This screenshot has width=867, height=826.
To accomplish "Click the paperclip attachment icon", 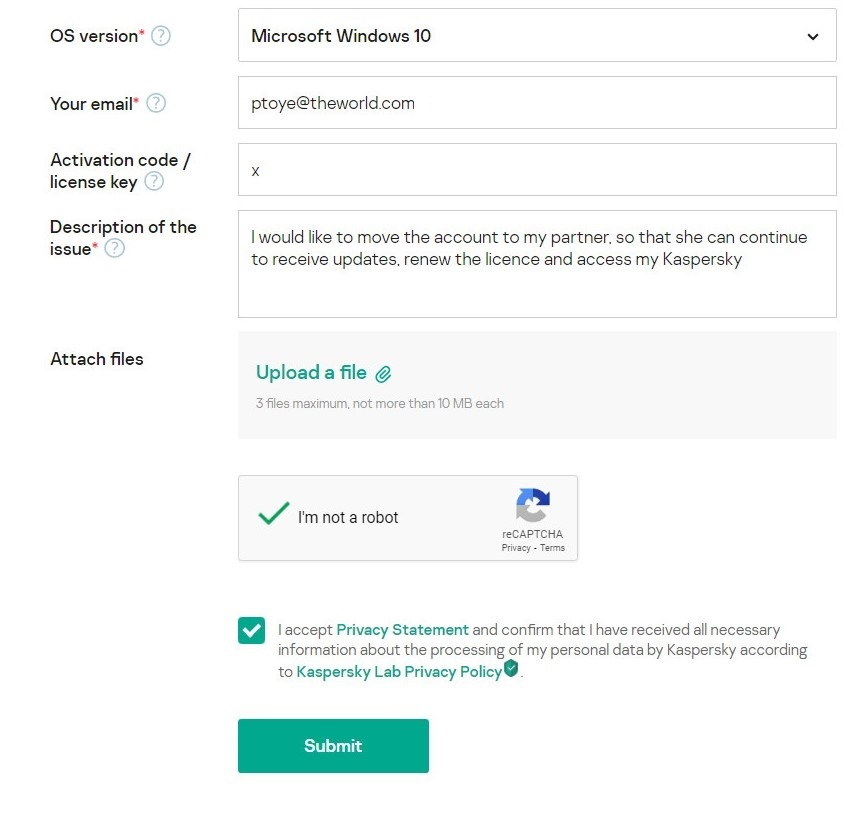I will [x=383, y=374].
